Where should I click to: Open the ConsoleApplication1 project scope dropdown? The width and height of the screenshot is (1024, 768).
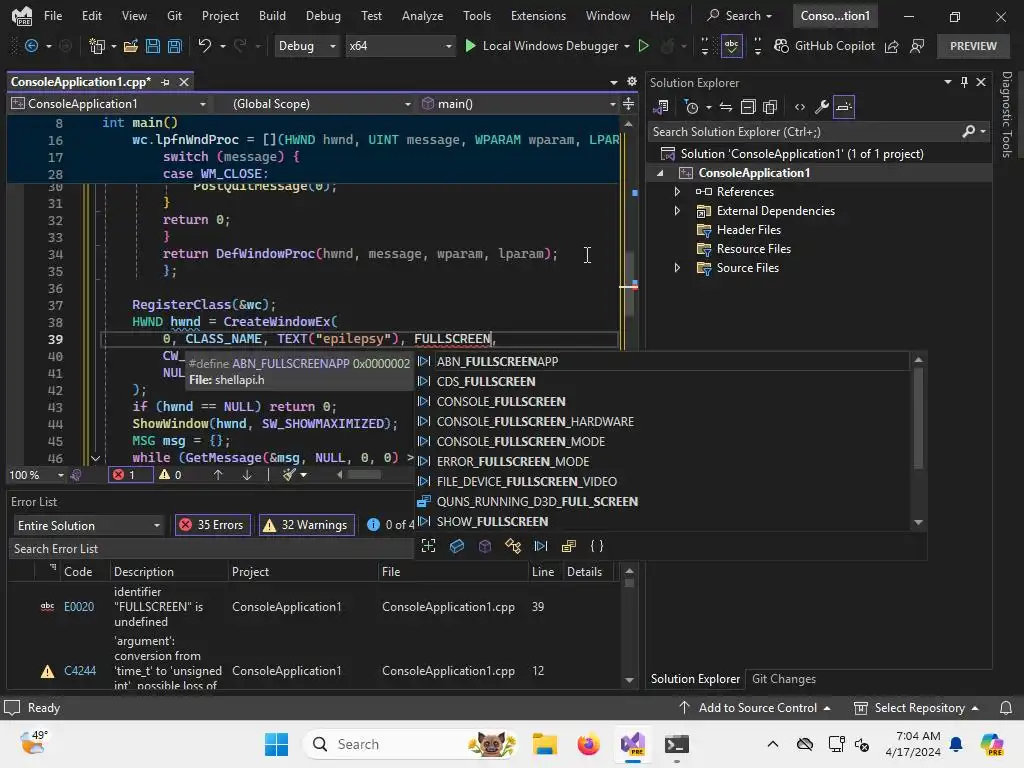click(x=110, y=104)
